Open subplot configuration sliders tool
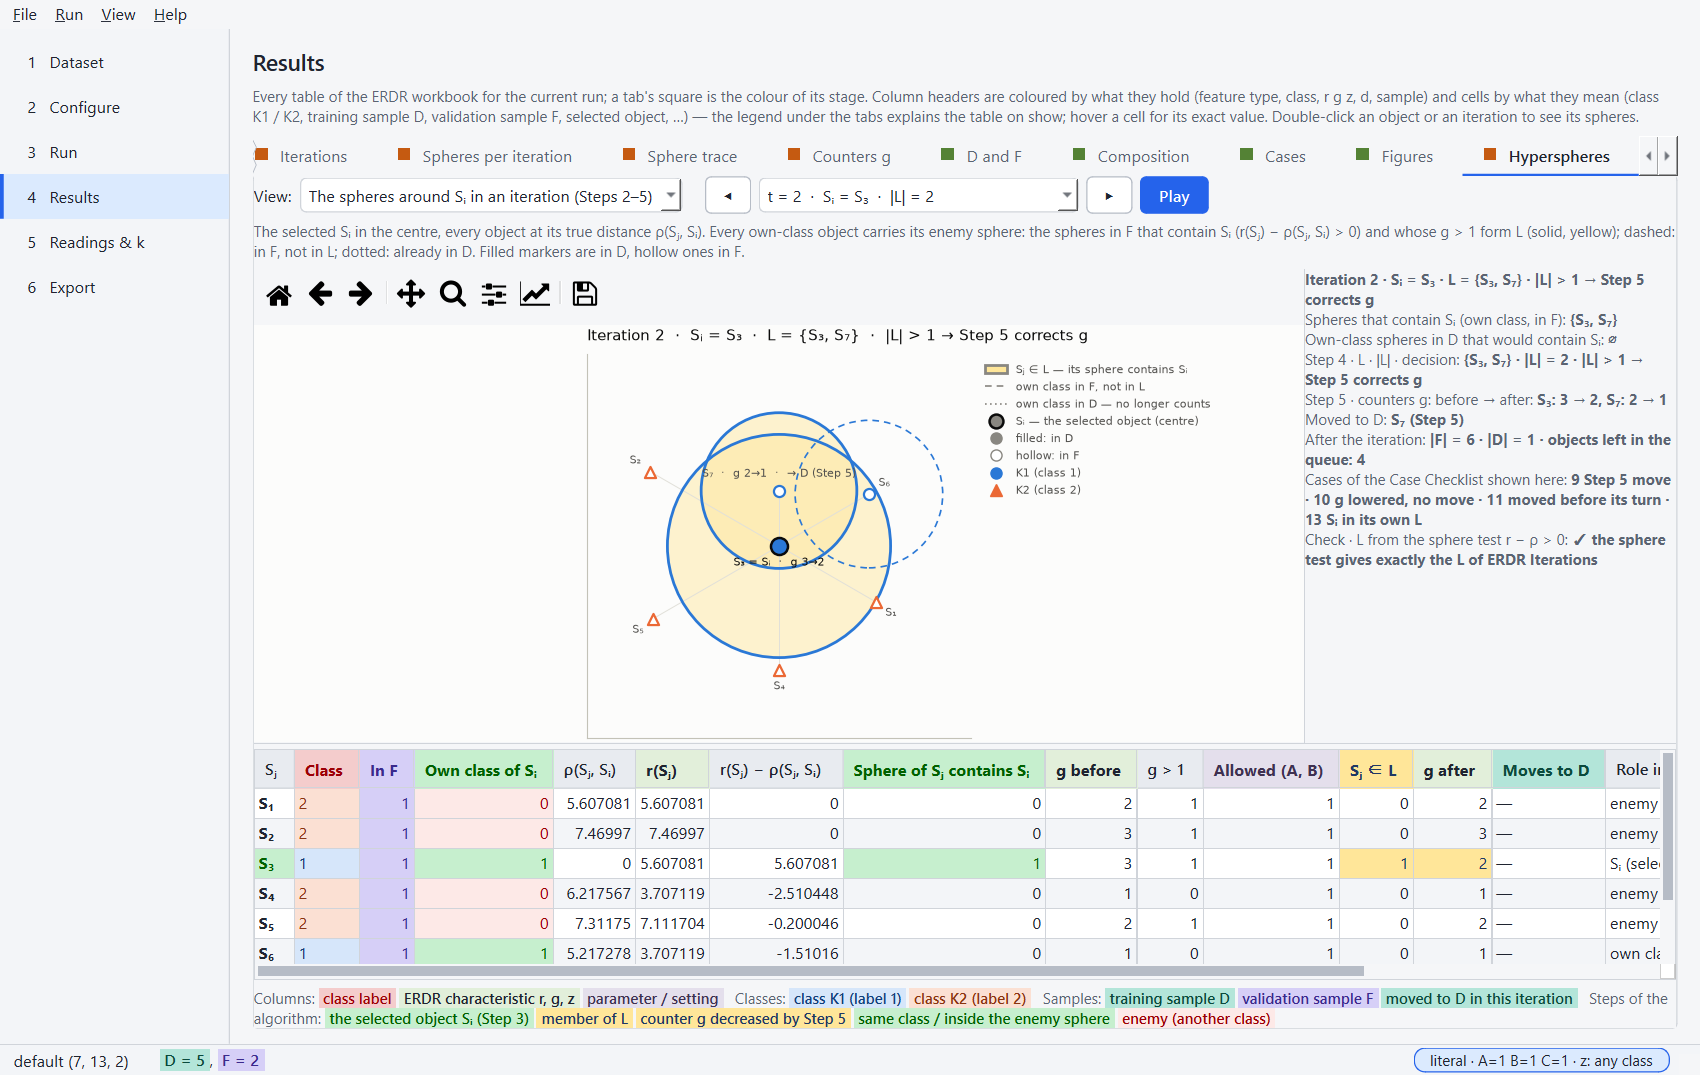 (494, 294)
